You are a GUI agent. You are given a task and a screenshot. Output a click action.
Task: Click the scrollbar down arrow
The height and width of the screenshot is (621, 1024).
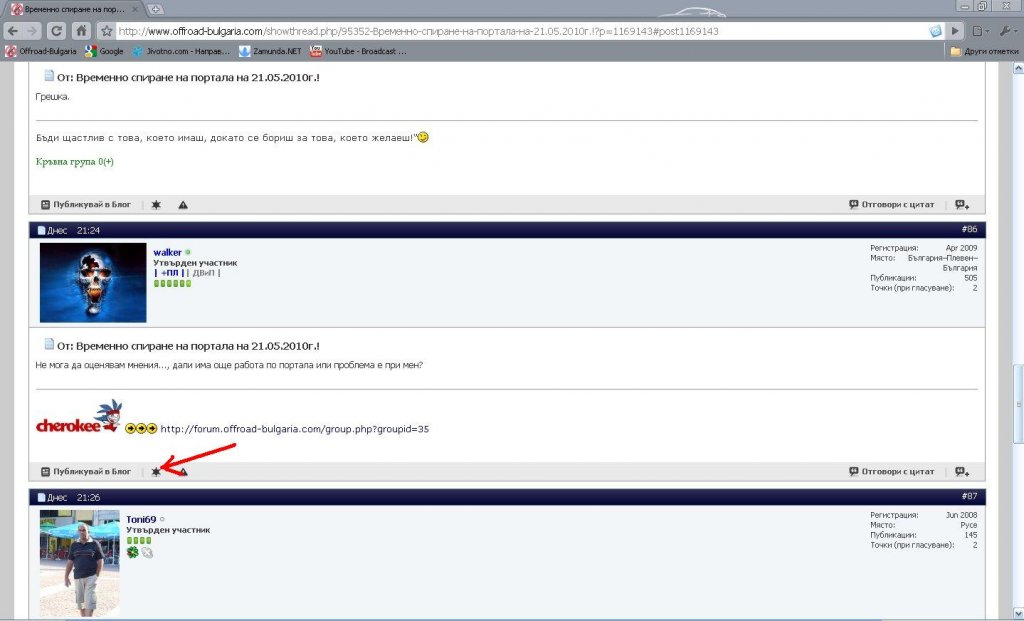tap(1018, 613)
